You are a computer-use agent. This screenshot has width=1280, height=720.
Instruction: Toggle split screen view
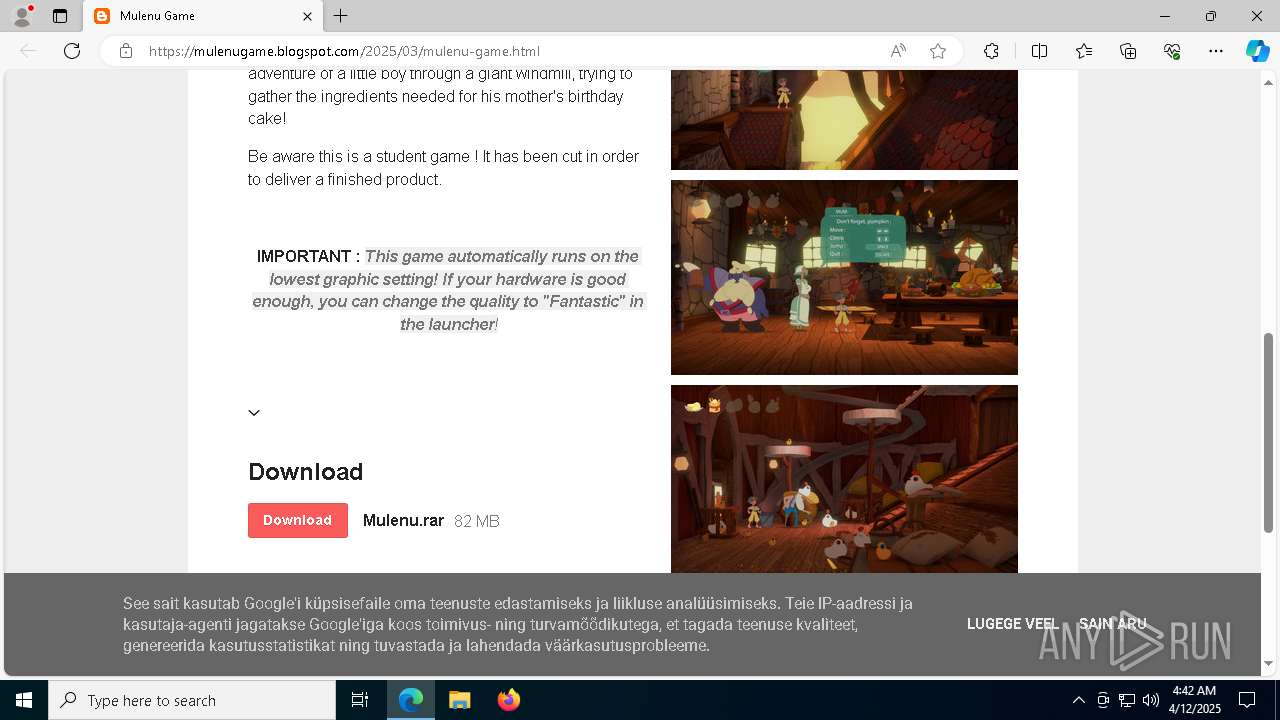(x=1039, y=51)
